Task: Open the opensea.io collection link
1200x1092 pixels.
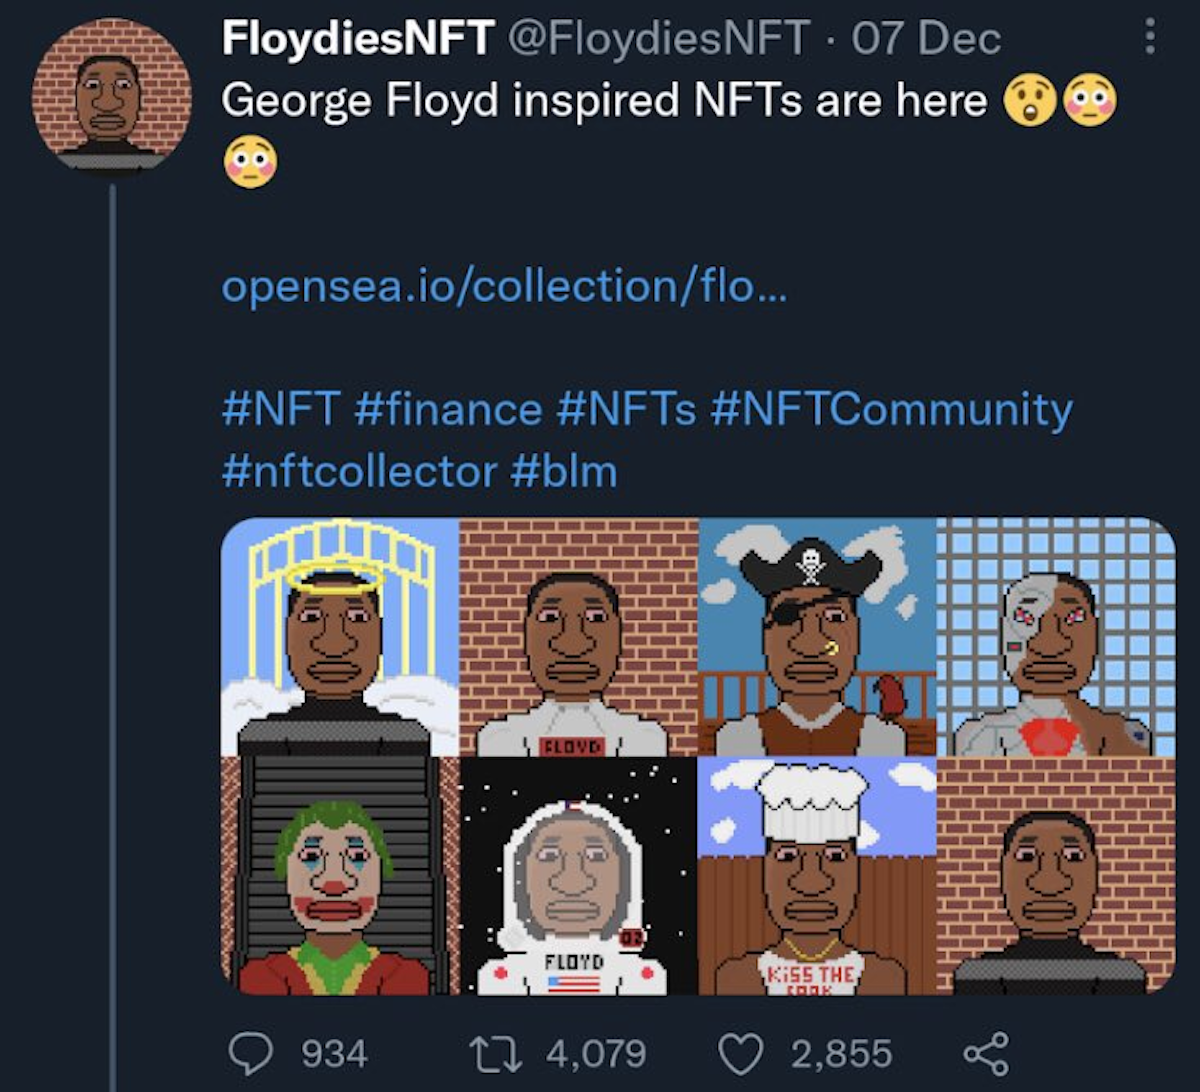Action: (504, 287)
